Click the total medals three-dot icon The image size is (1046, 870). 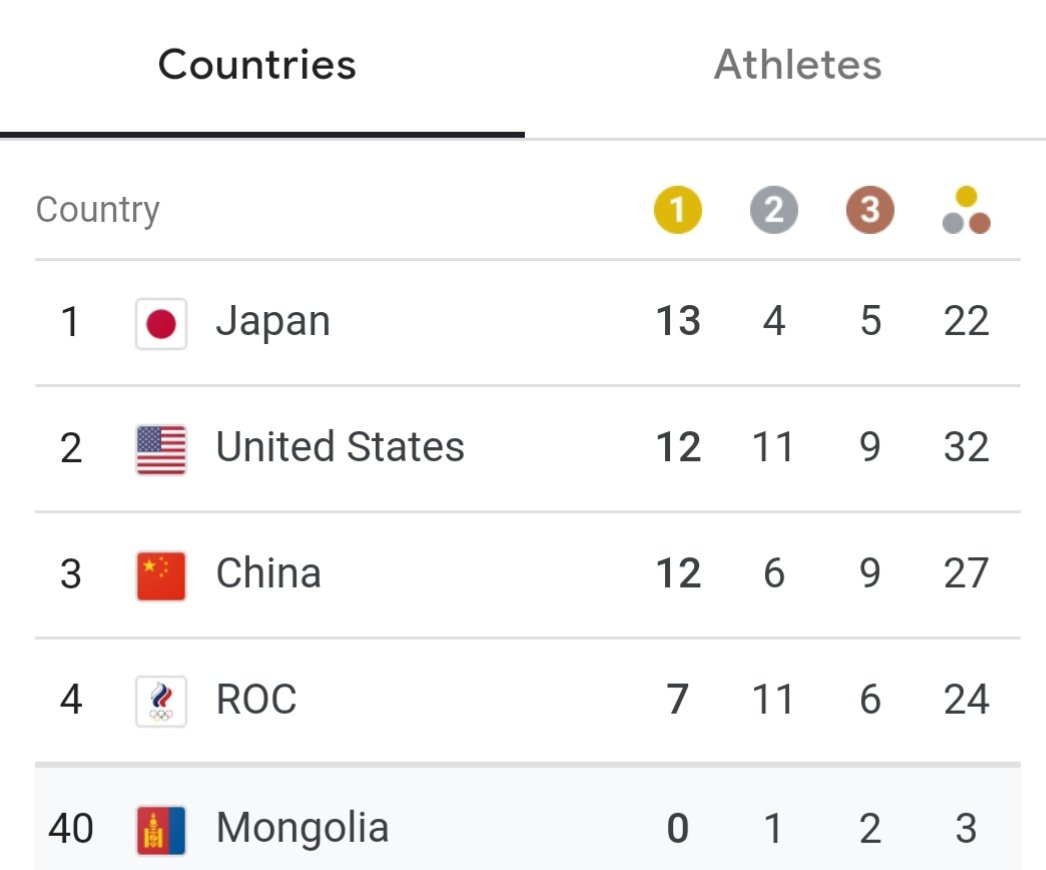pos(966,210)
